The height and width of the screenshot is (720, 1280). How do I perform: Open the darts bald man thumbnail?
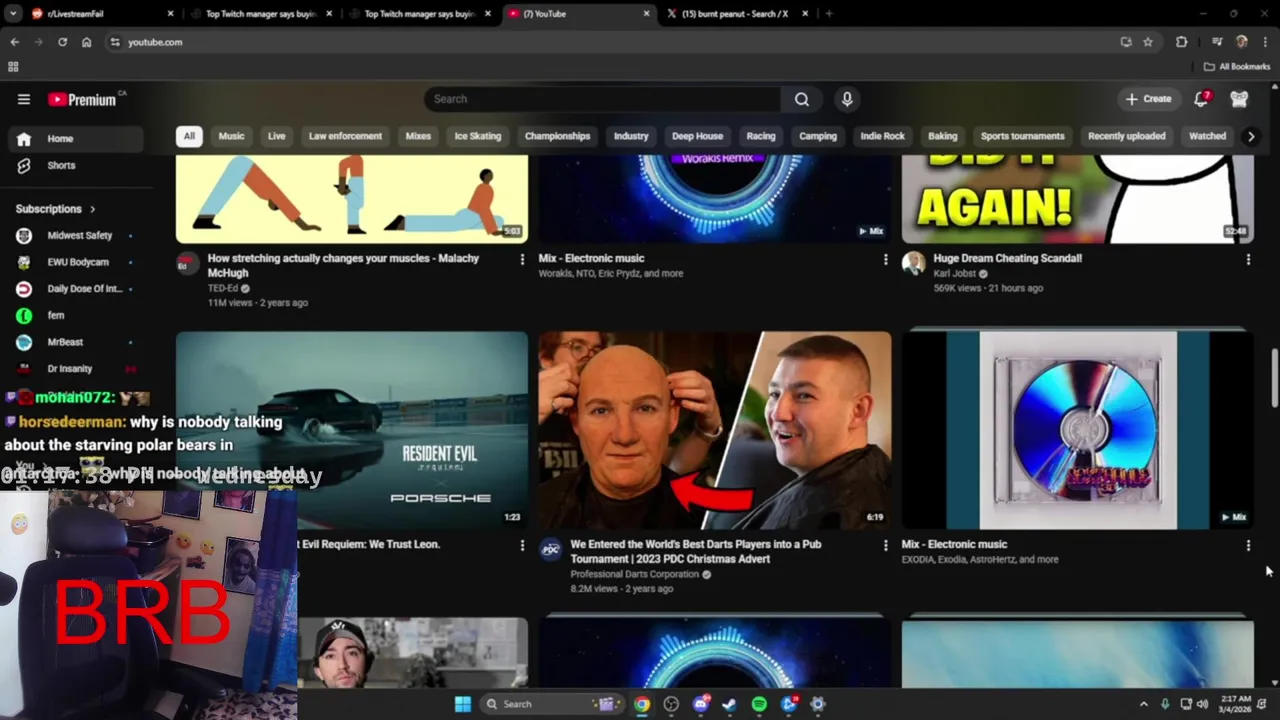point(715,430)
